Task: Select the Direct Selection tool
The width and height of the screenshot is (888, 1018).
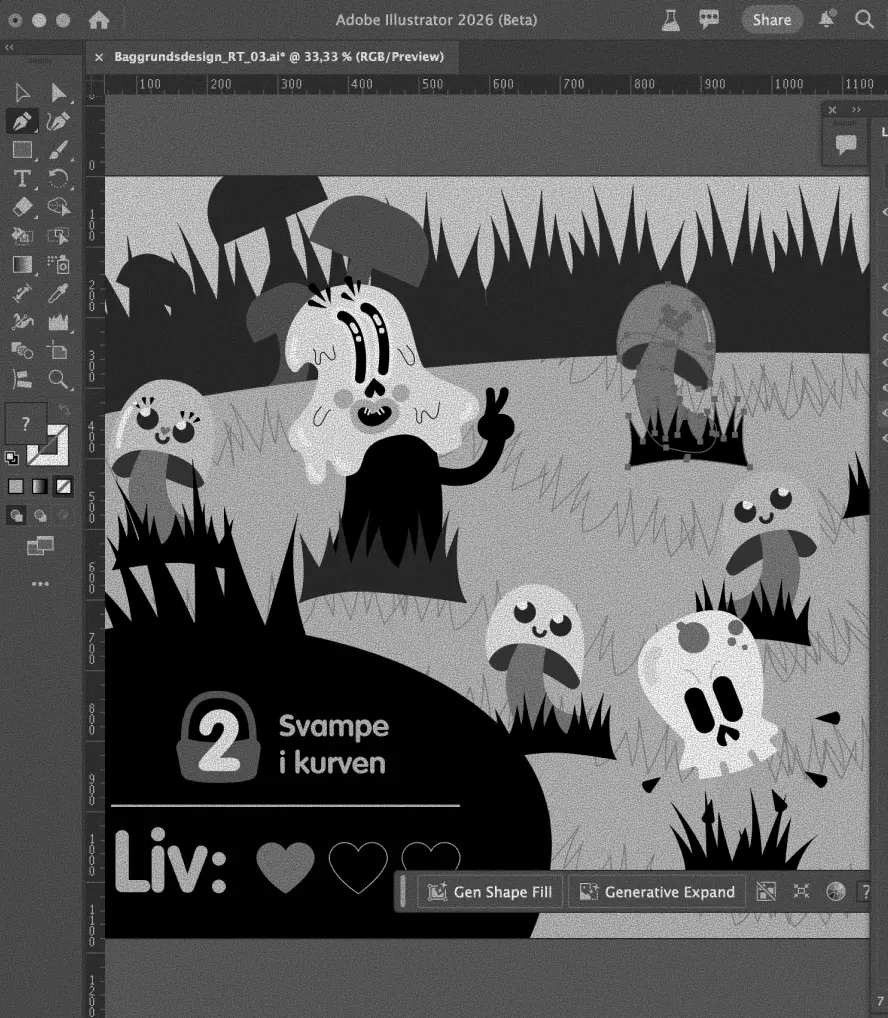Action: click(58, 92)
